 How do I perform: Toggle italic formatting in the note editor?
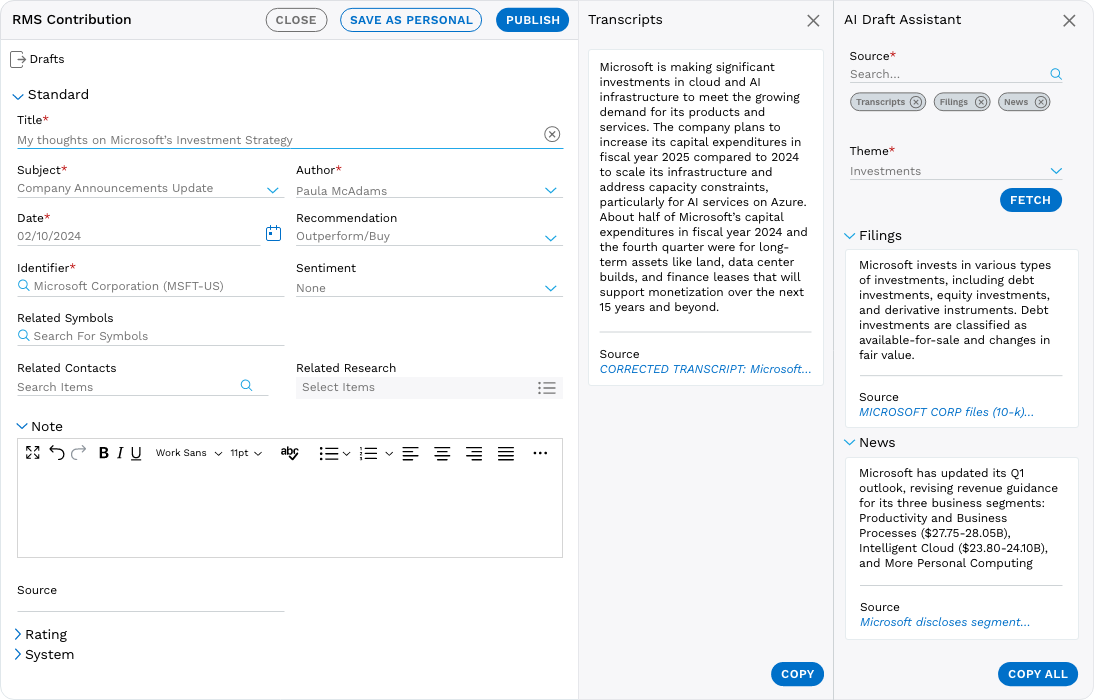coord(120,453)
